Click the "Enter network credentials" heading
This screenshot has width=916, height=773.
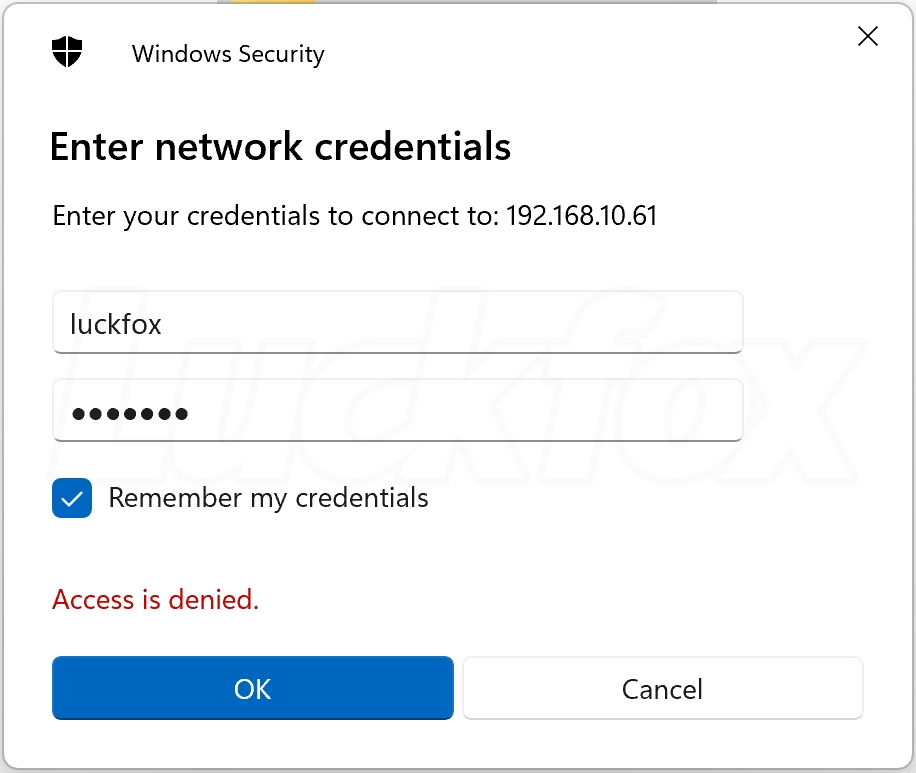coord(280,147)
